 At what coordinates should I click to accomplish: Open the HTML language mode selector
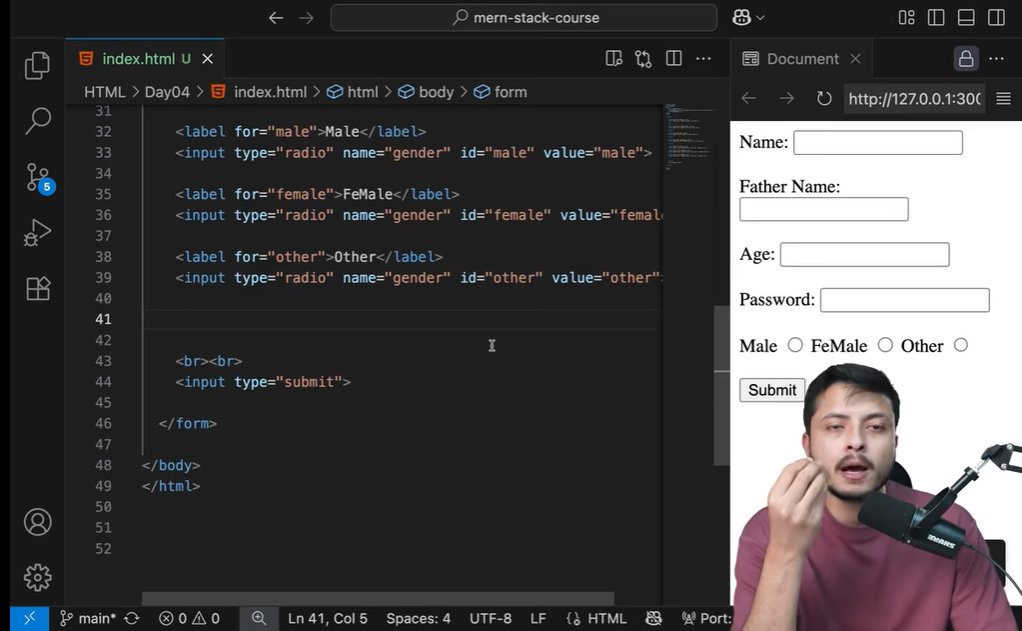(597, 618)
